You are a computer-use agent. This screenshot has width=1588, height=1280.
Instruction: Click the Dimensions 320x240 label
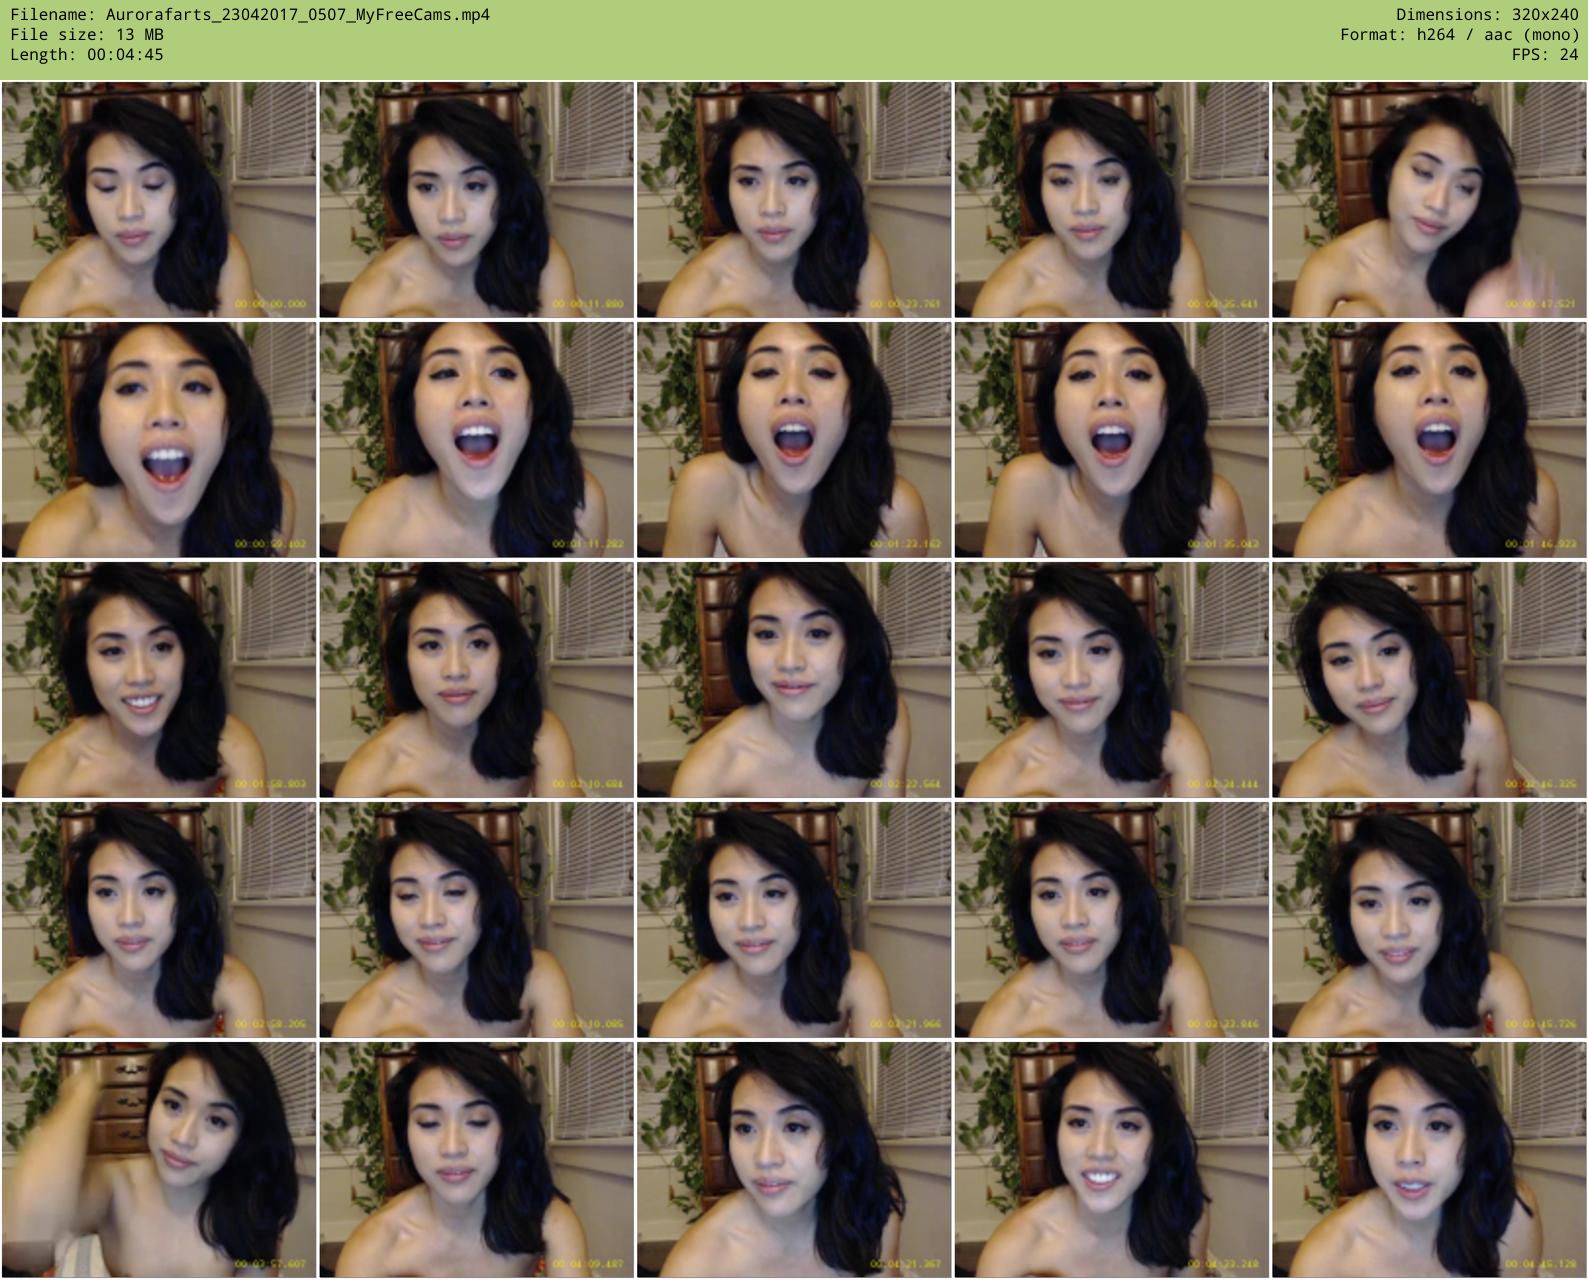1487,15
